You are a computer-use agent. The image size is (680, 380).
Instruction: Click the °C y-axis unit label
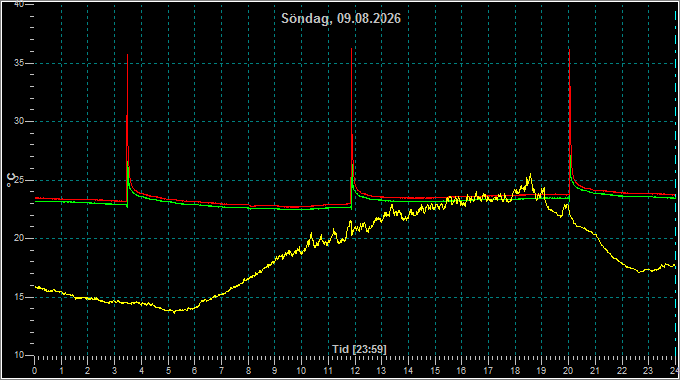(10, 180)
